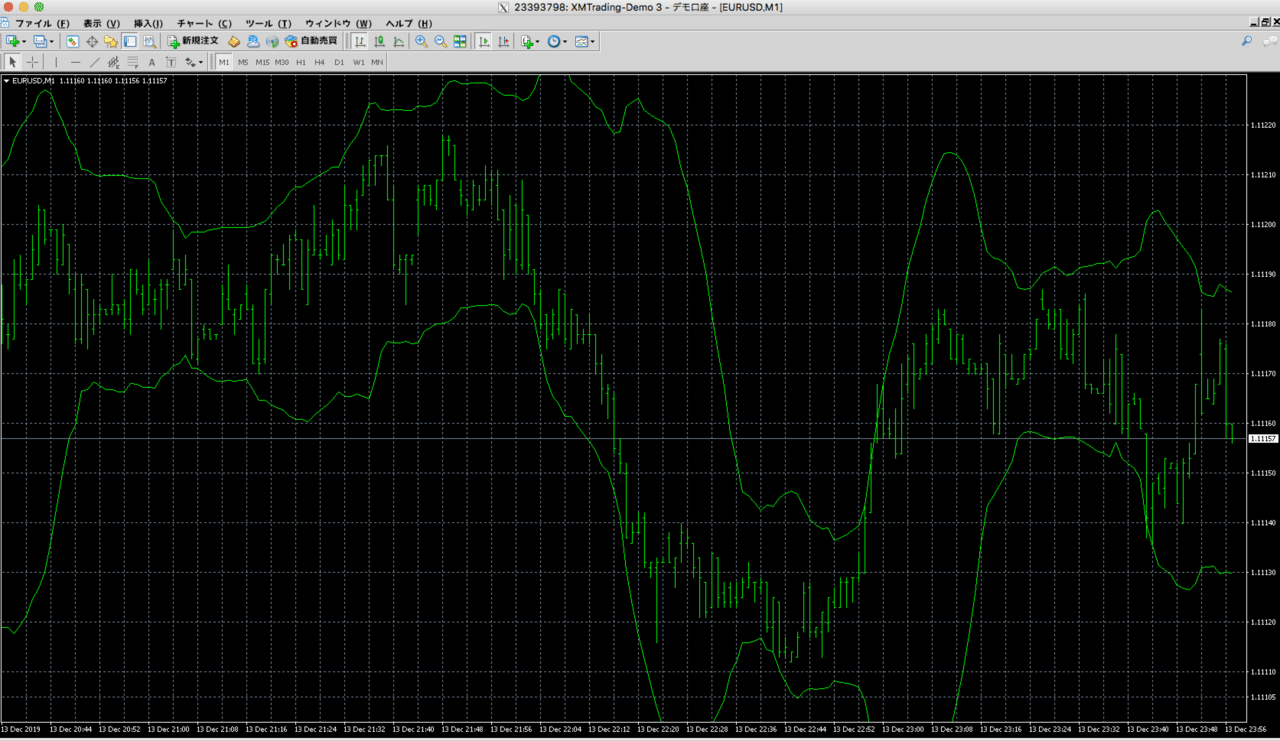Draw a vertical line
The width and height of the screenshot is (1280, 741).
coord(56,62)
